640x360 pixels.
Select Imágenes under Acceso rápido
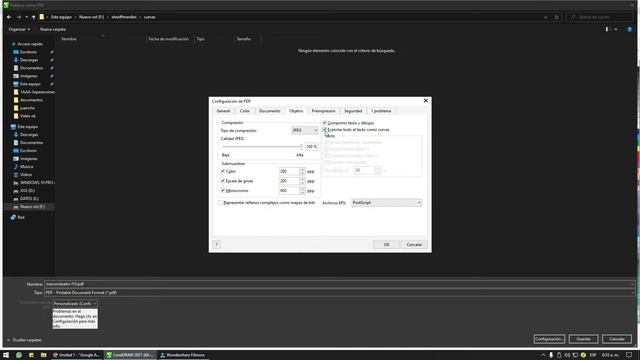coord(29,76)
